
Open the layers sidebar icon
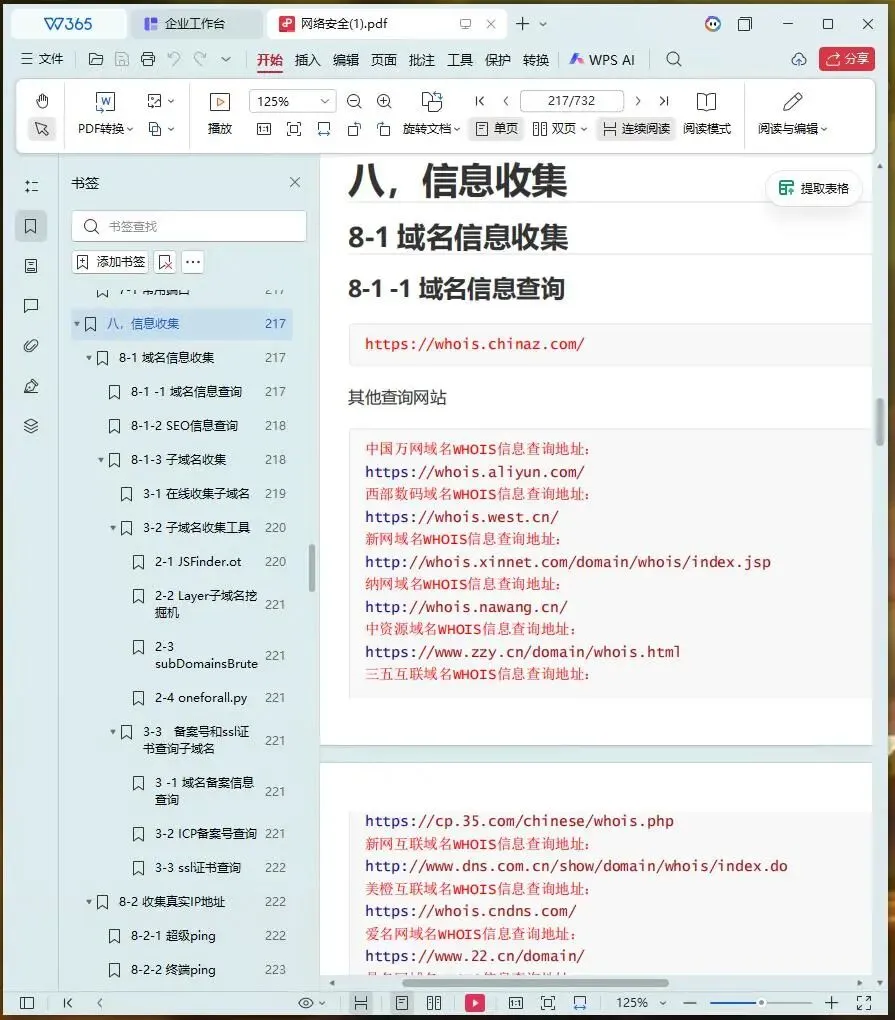click(x=31, y=426)
